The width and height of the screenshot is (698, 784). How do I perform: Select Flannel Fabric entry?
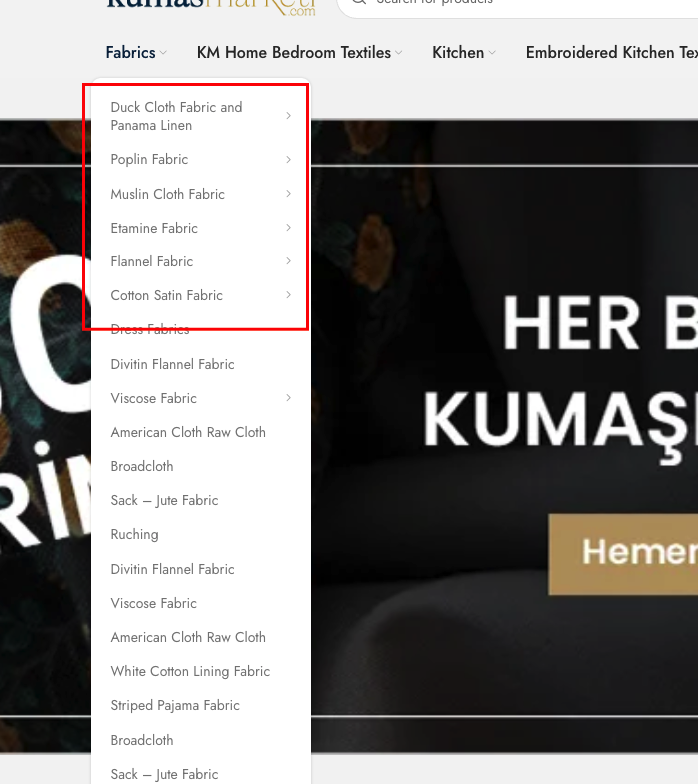152,261
